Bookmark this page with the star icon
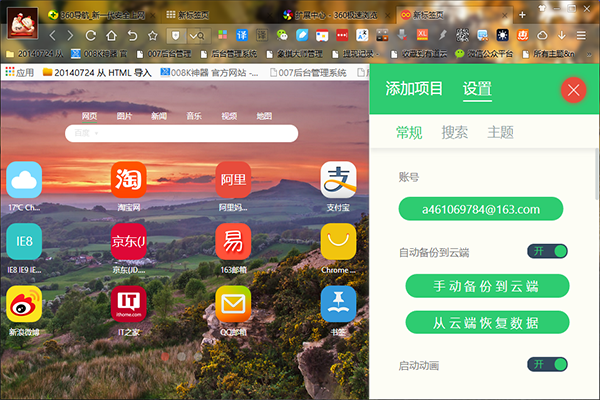Image resolution: width=600 pixels, height=400 pixels. coord(153,36)
